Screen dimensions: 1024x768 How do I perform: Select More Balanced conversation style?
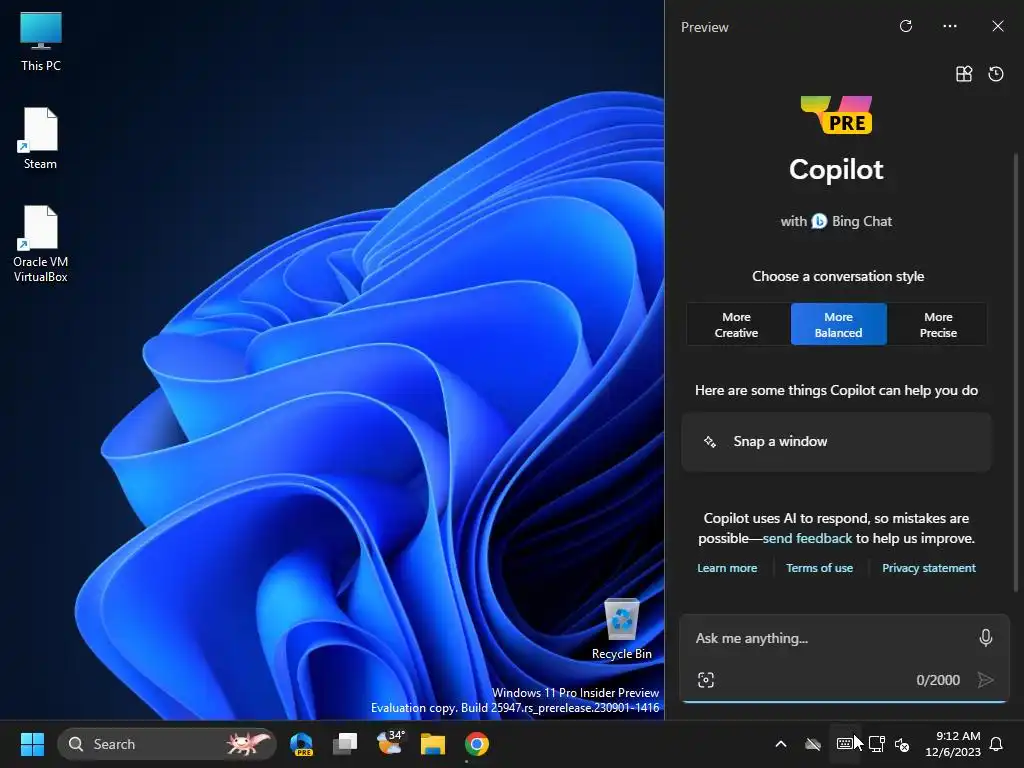(839, 325)
